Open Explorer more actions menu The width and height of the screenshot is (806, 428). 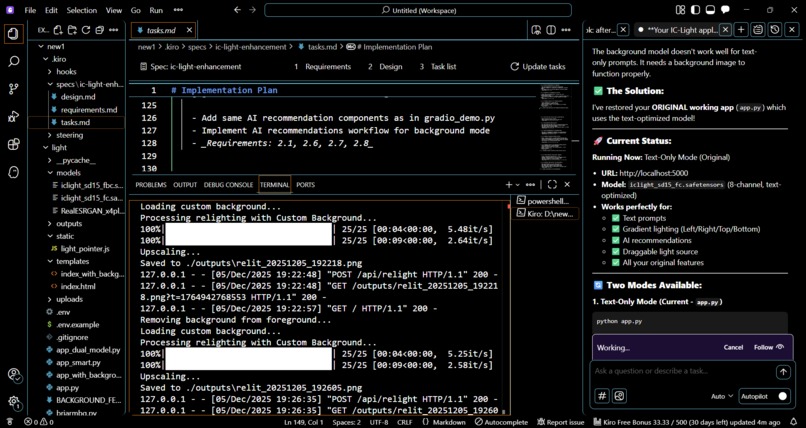click(x=114, y=30)
